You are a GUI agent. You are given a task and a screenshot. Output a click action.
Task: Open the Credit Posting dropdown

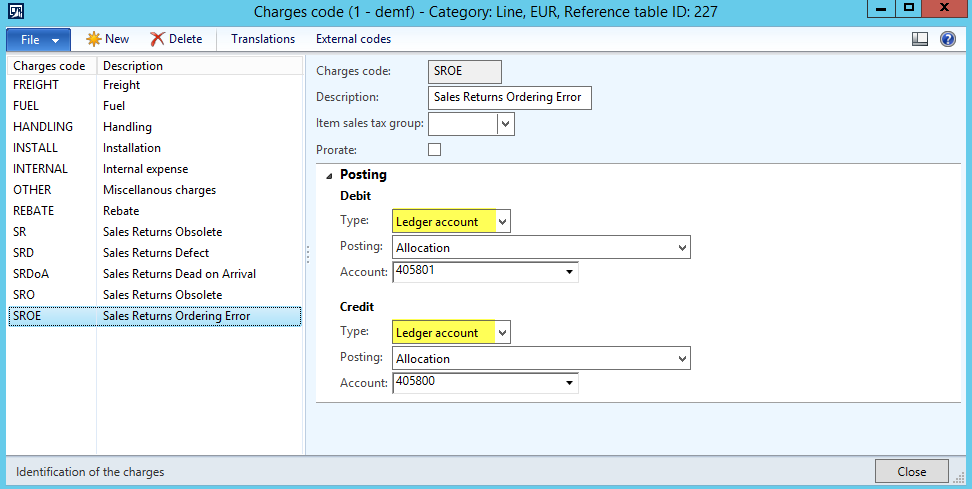(682, 358)
